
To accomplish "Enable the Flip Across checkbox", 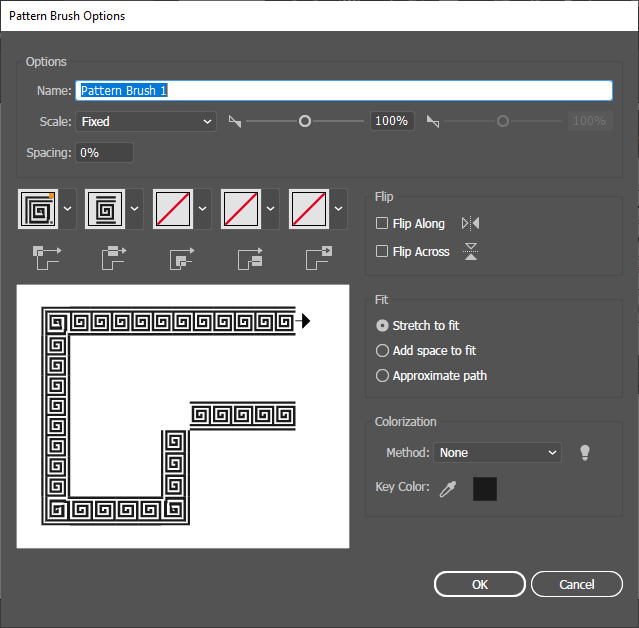I will (382, 251).
